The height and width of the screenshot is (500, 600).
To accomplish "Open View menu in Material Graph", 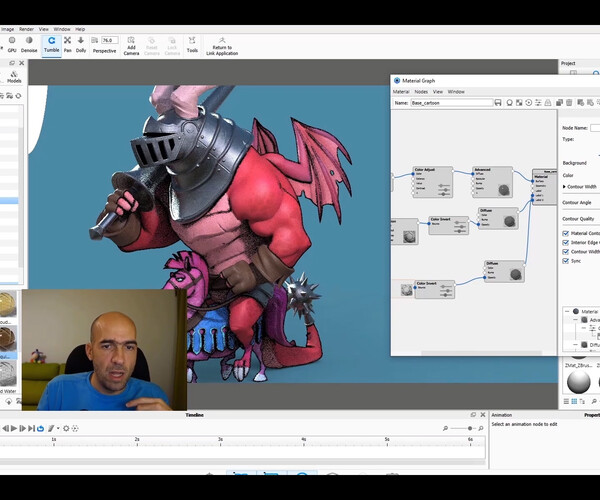I will (x=438, y=92).
